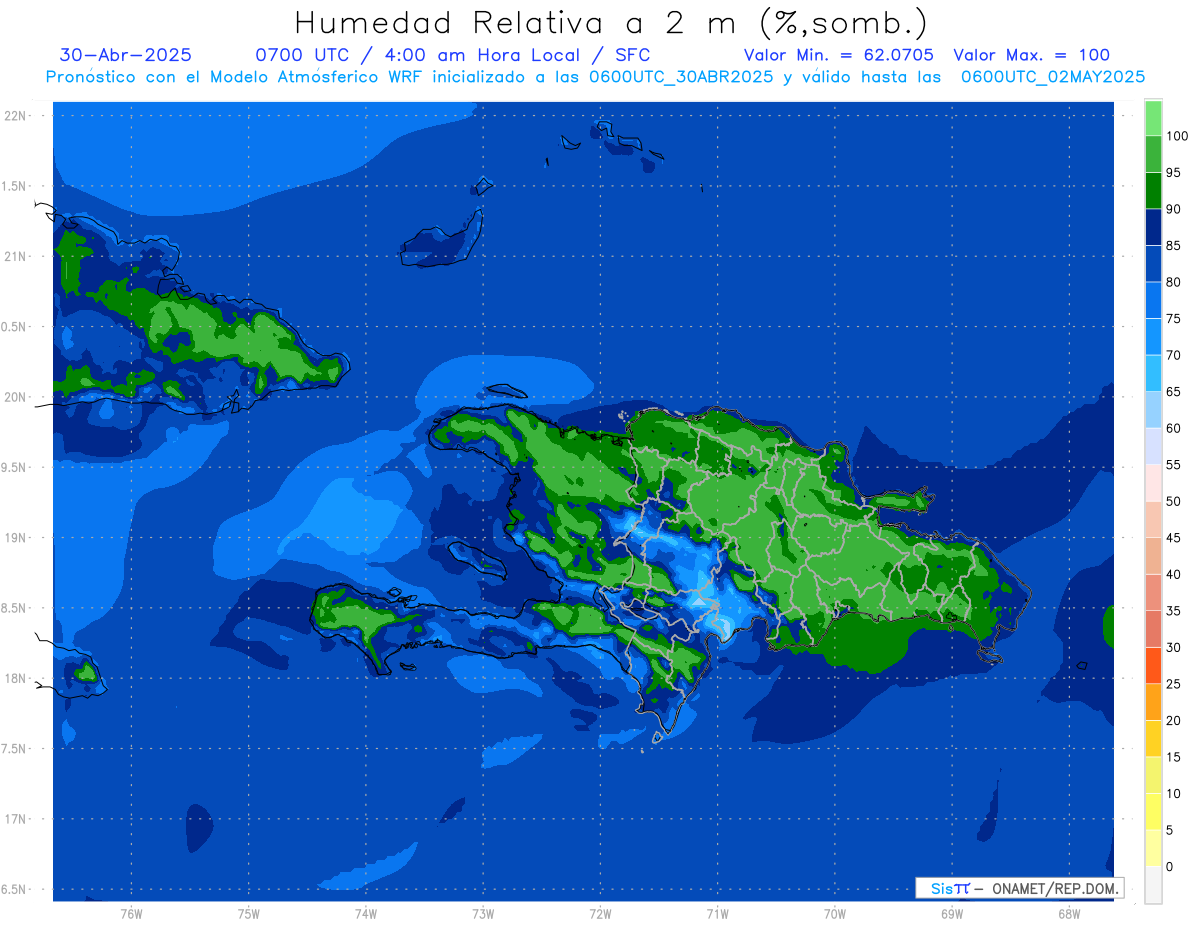Click the "0700 UTC / 4:00 am Hora Local" time label

click(x=419, y=55)
